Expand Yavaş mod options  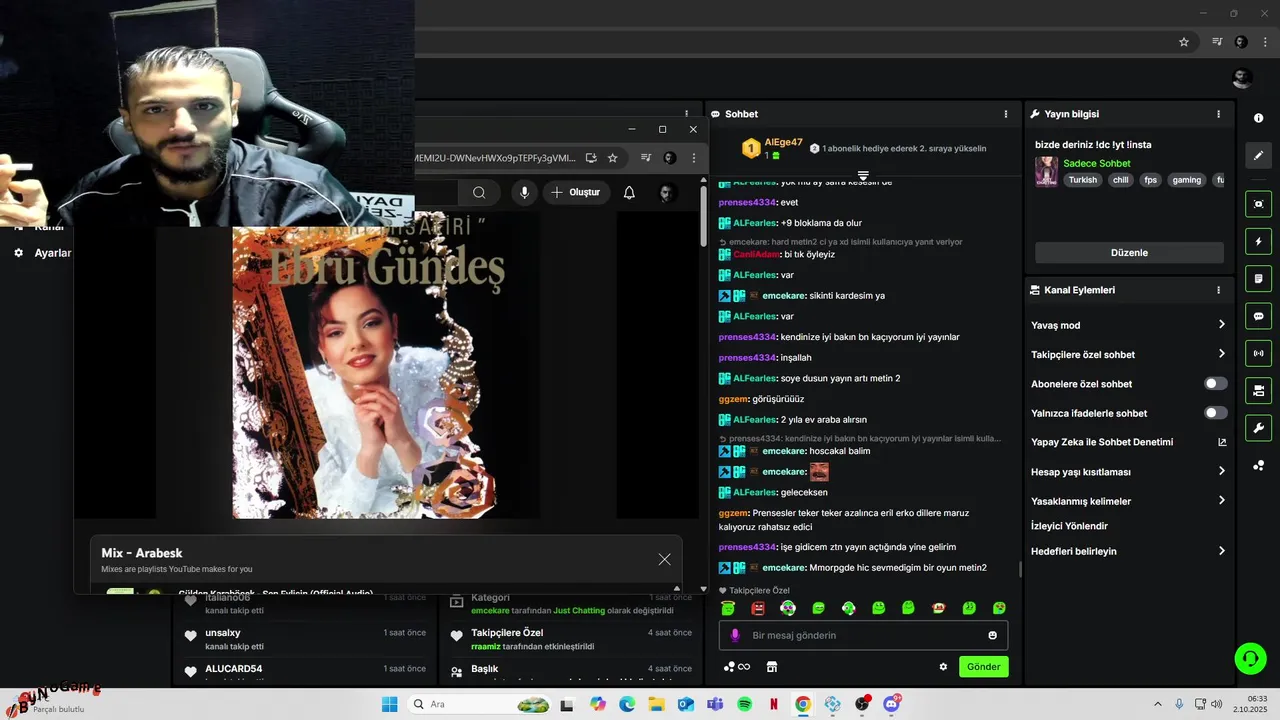(x=1221, y=325)
